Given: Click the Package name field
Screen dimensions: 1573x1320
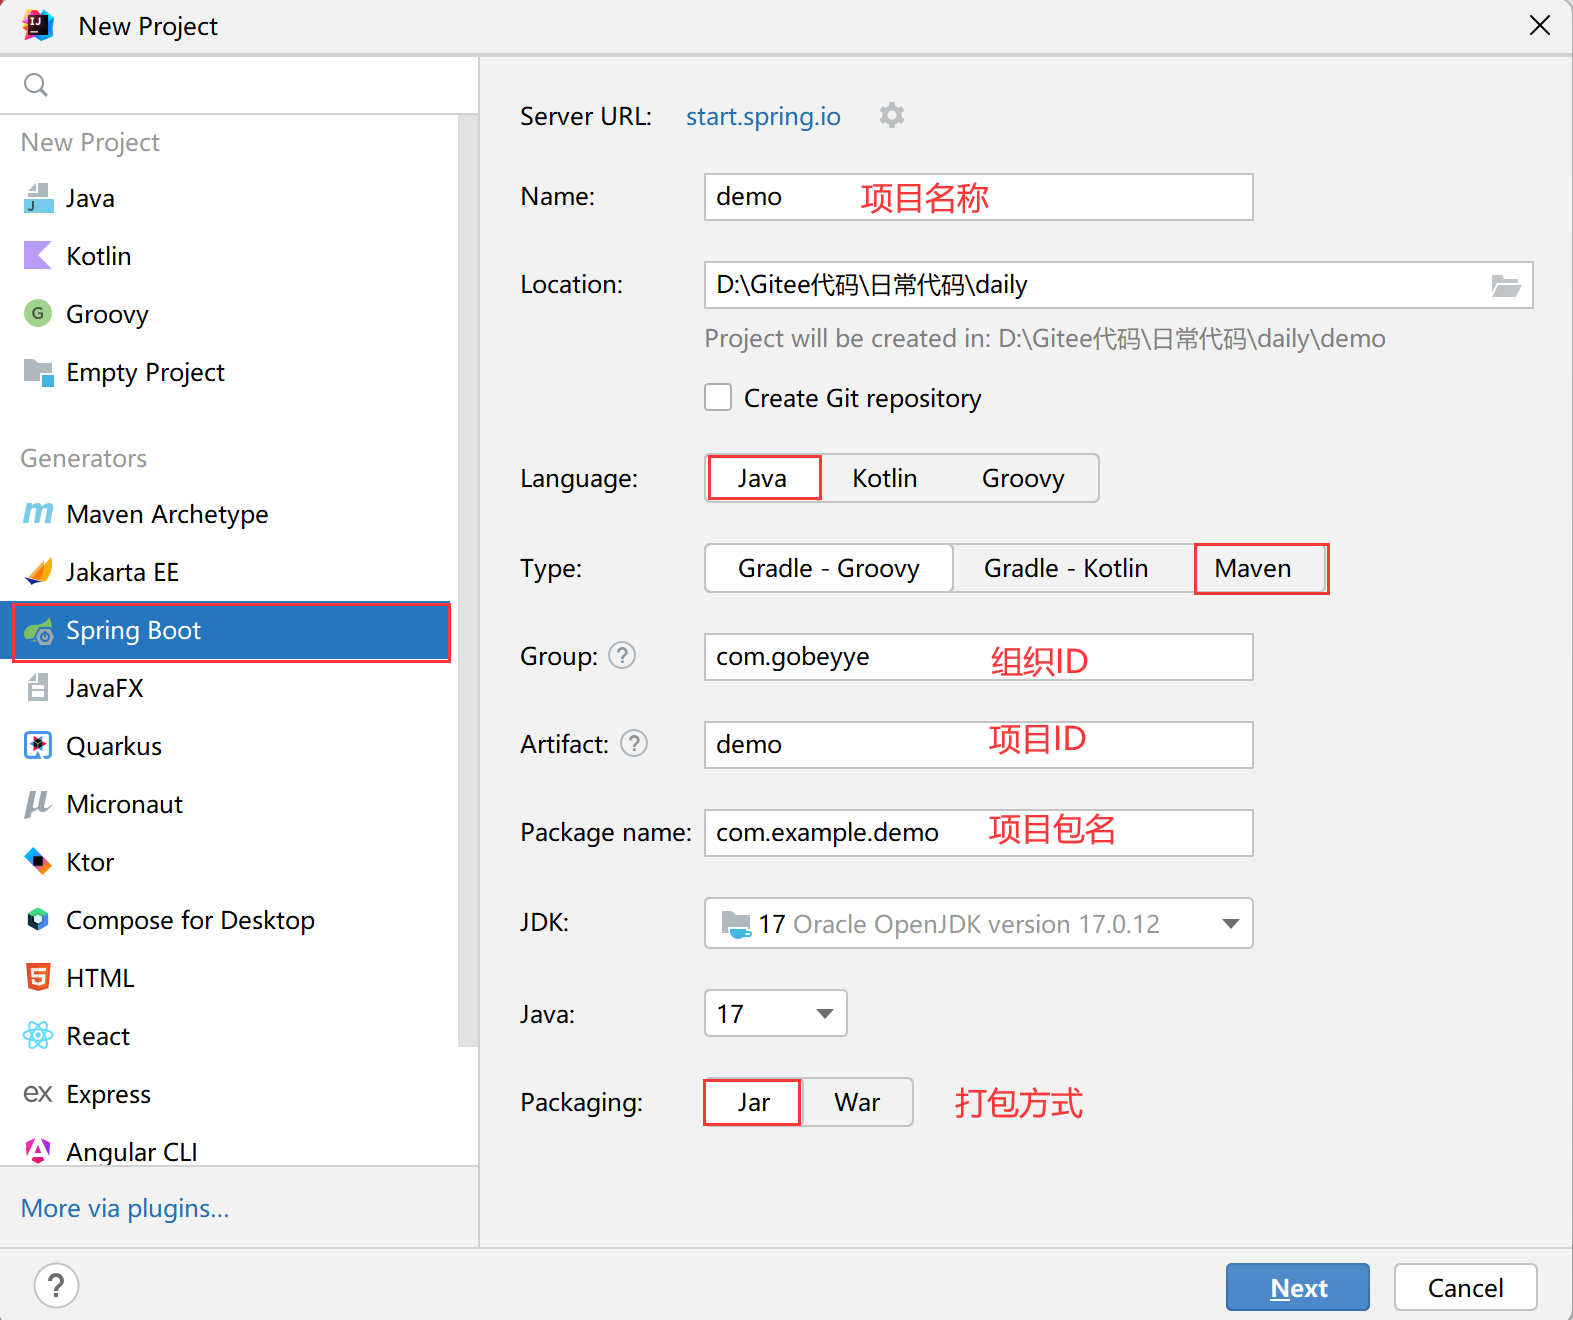Looking at the screenshot, I should click(x=978, y=833).
